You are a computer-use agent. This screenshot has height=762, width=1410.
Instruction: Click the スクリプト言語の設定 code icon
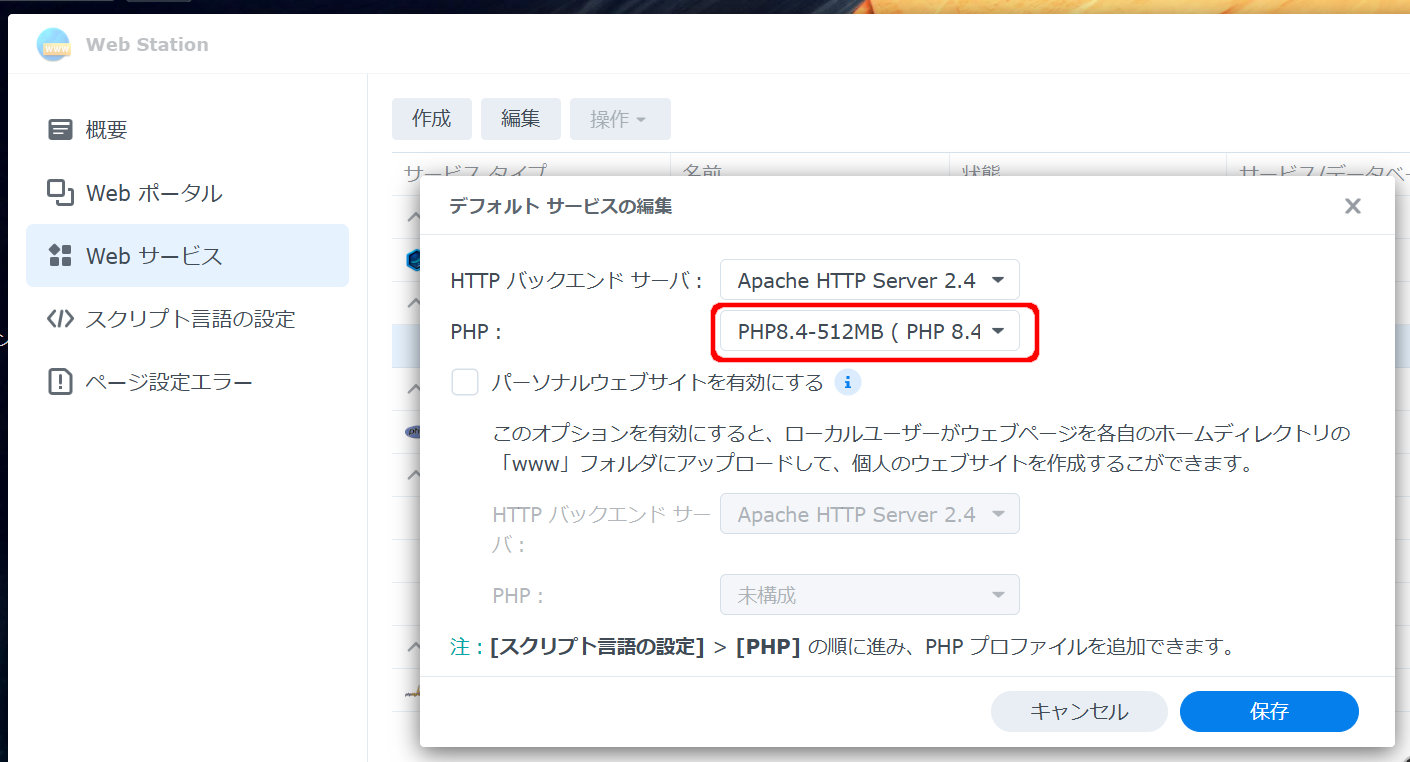tap(61, 319)
